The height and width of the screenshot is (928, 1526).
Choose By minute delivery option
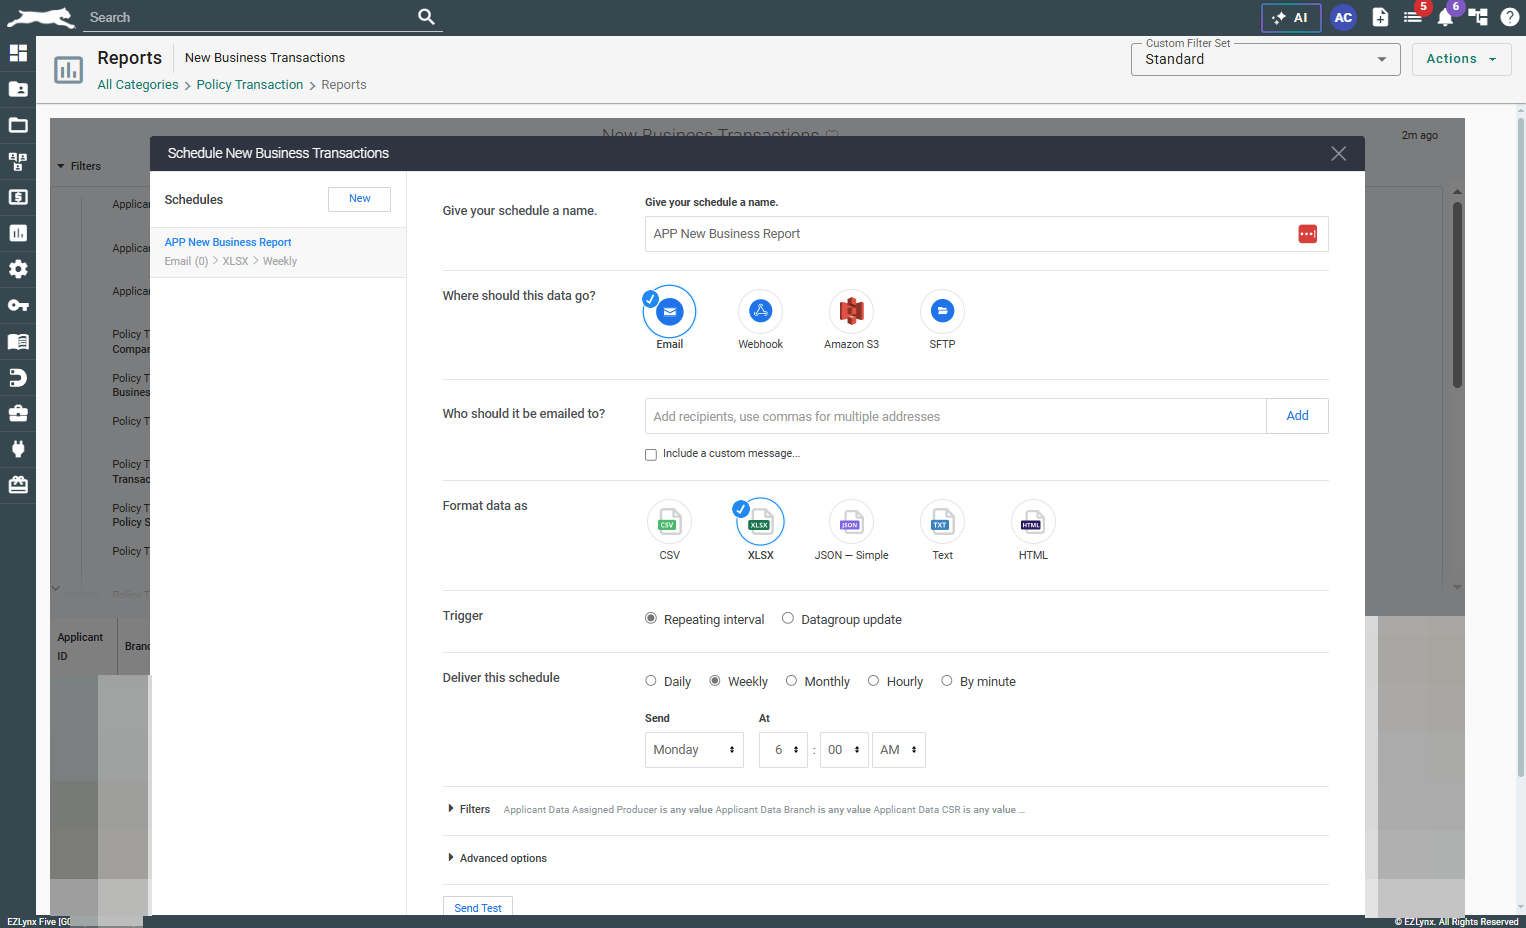coord(947,681)
